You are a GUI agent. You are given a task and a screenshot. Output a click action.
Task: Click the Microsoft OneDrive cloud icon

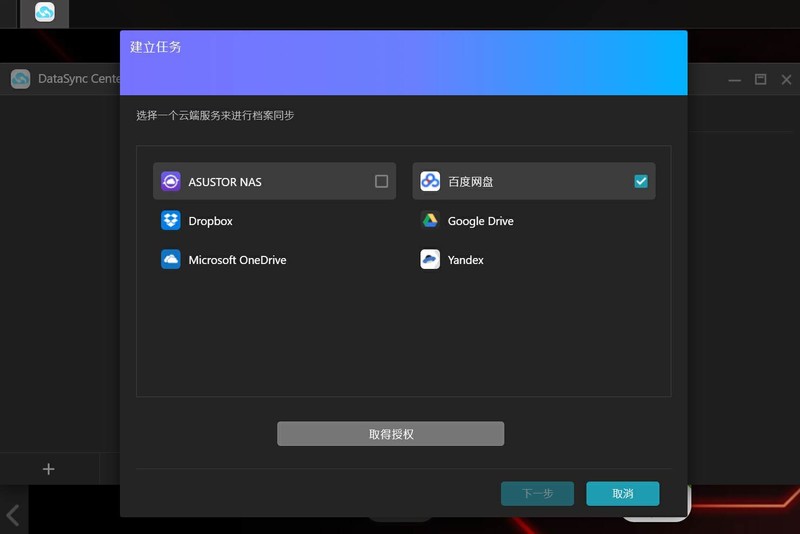click(170, 259)
